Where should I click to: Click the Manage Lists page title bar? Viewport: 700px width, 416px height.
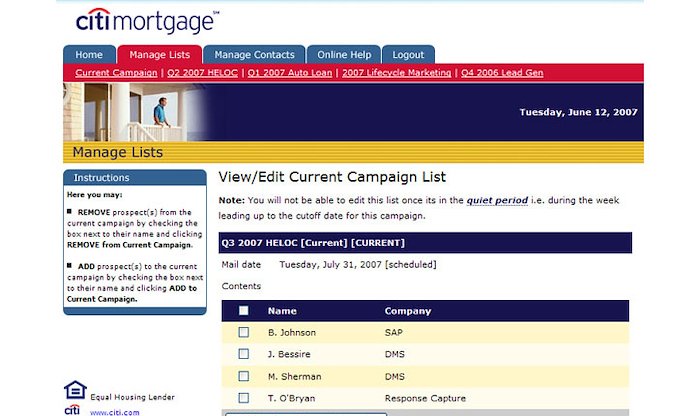point(353,152)
